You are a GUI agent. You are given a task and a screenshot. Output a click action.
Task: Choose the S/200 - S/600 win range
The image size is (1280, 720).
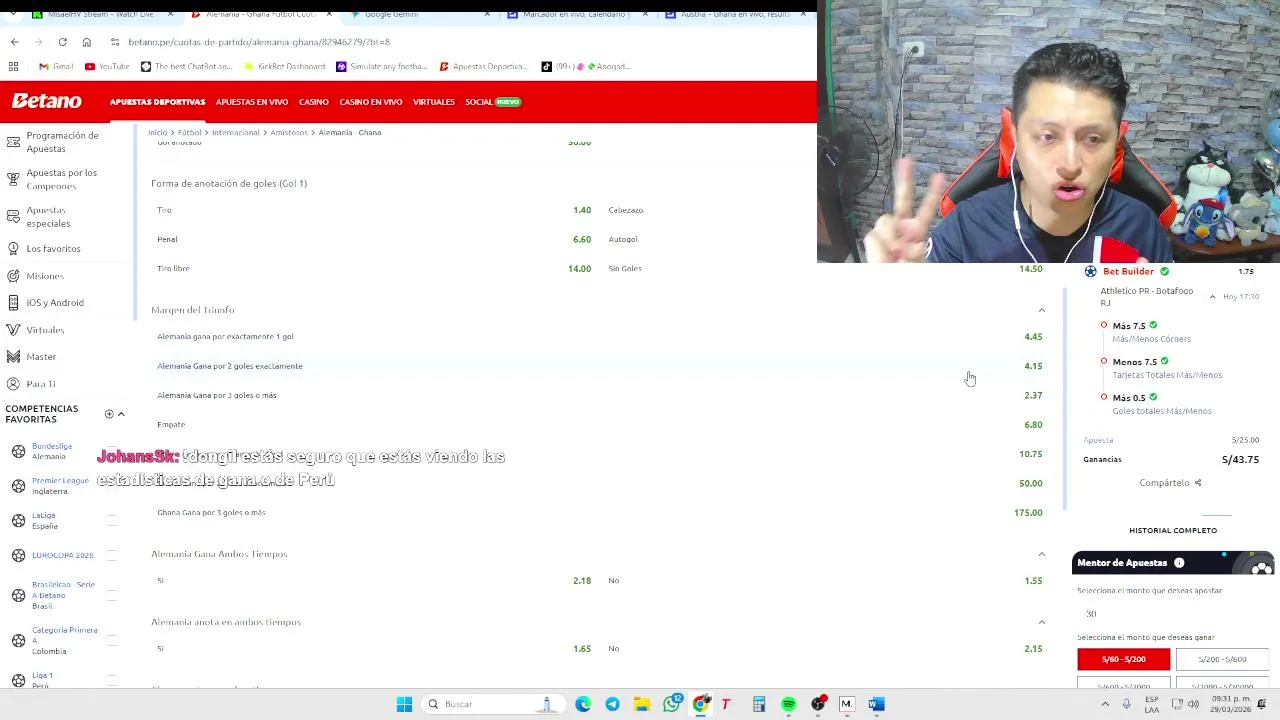click(x=1222, y=659)
